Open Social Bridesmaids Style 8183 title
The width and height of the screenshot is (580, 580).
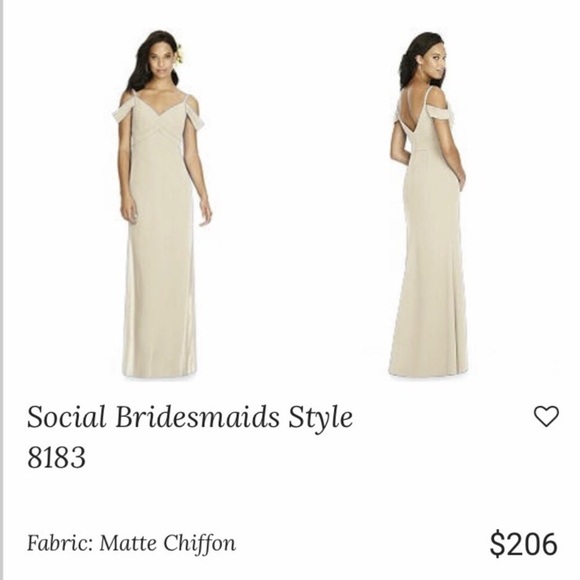[190, 436]
